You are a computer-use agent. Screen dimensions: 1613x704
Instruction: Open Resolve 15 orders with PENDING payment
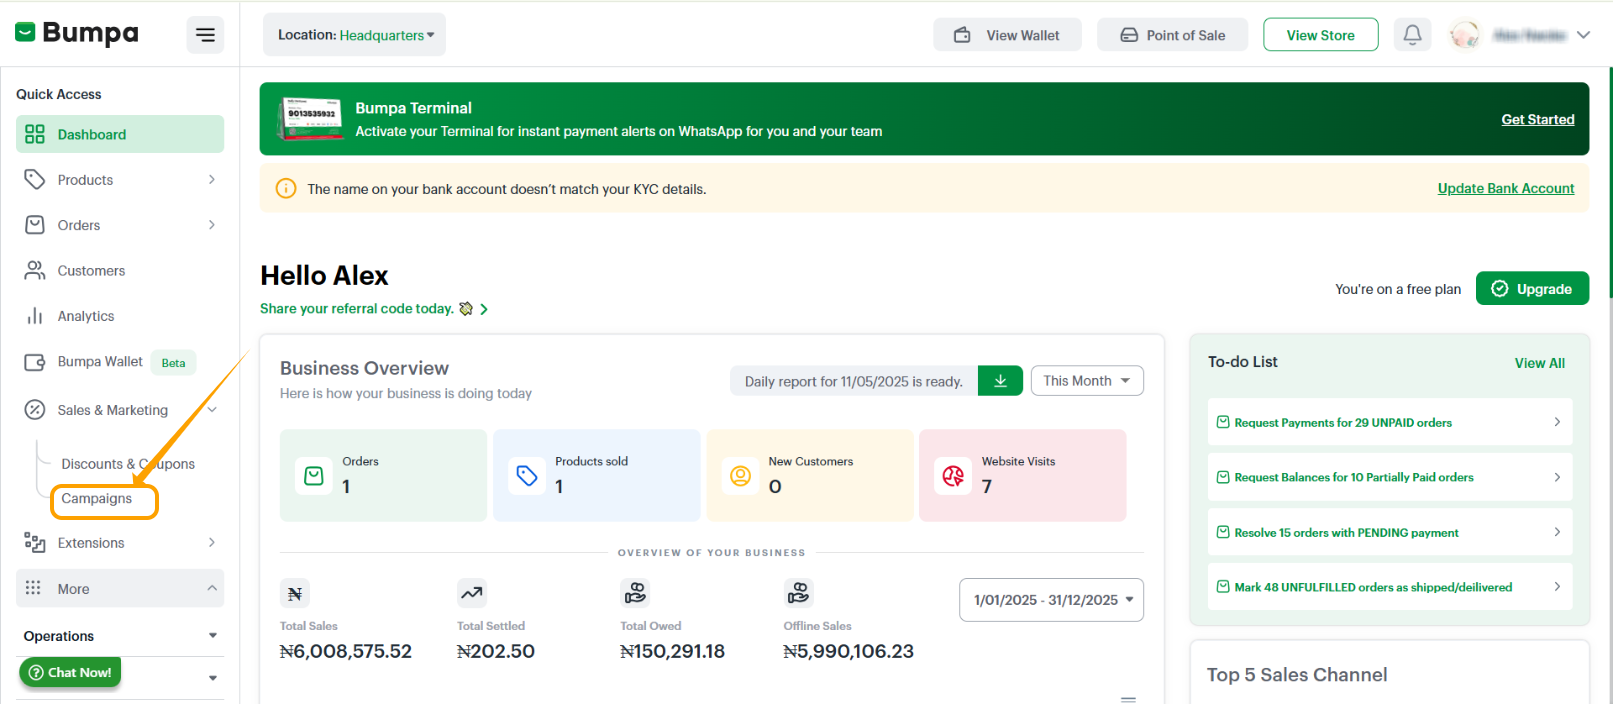coord(1390,533)
